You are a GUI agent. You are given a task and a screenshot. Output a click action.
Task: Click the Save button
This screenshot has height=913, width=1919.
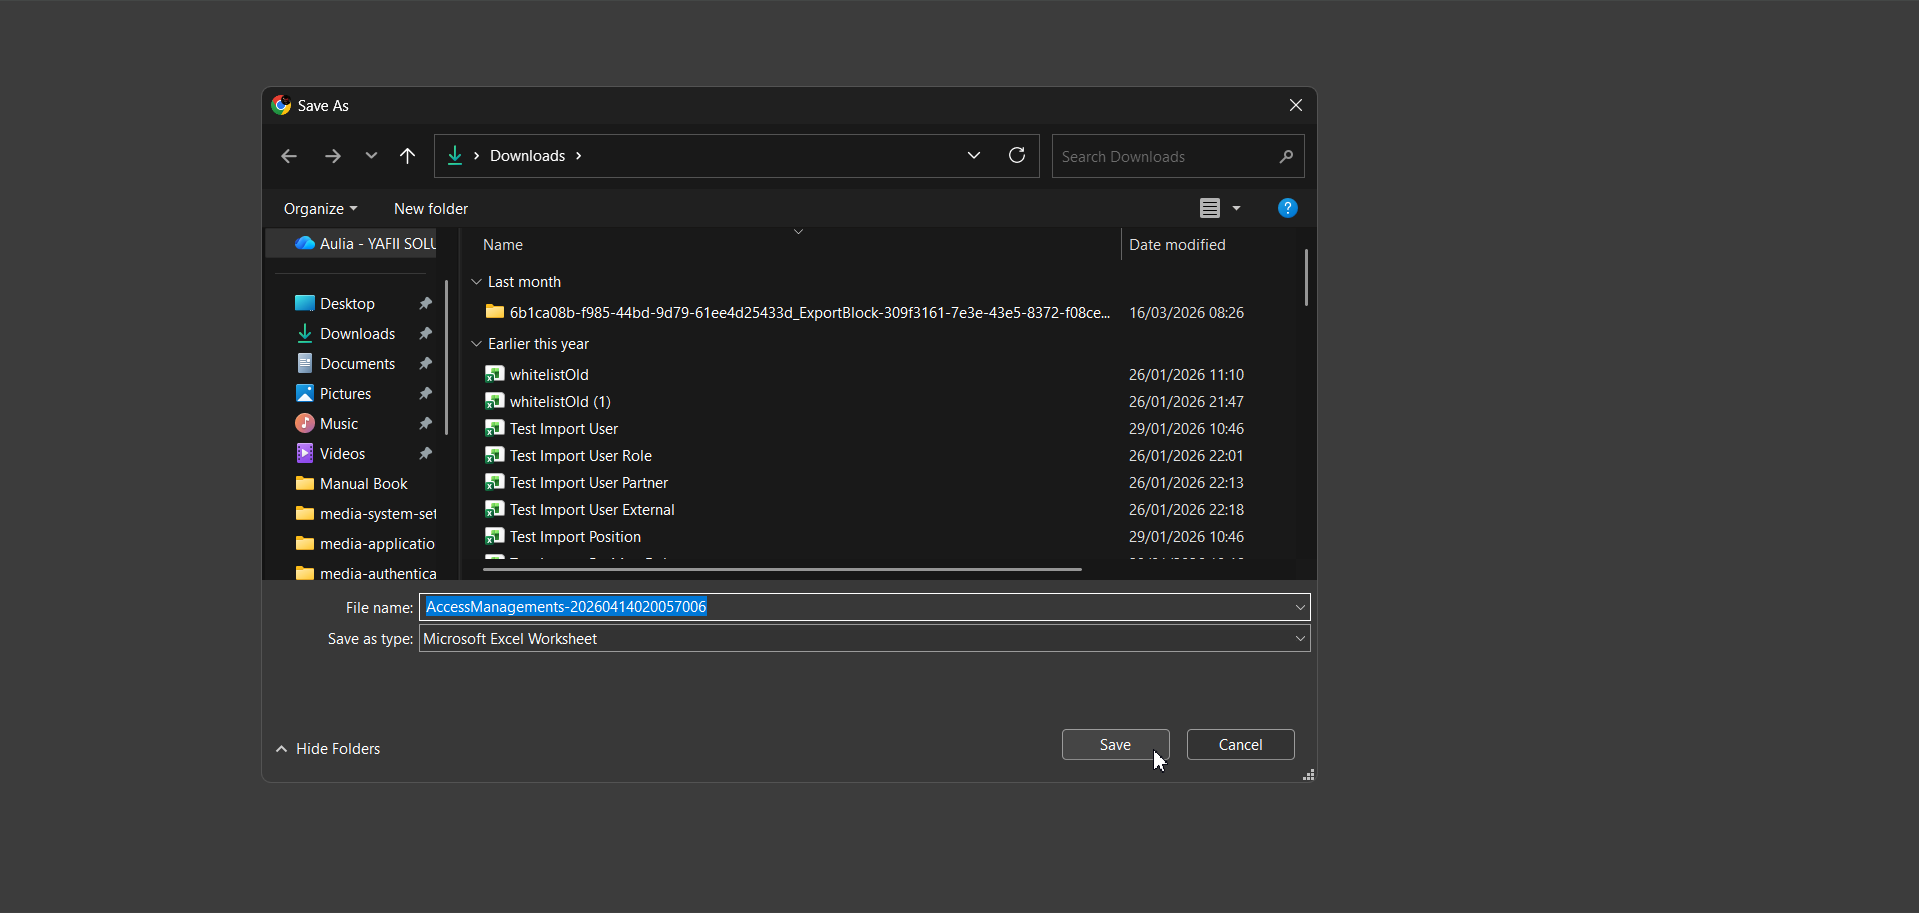click(x=1115, y=744)
